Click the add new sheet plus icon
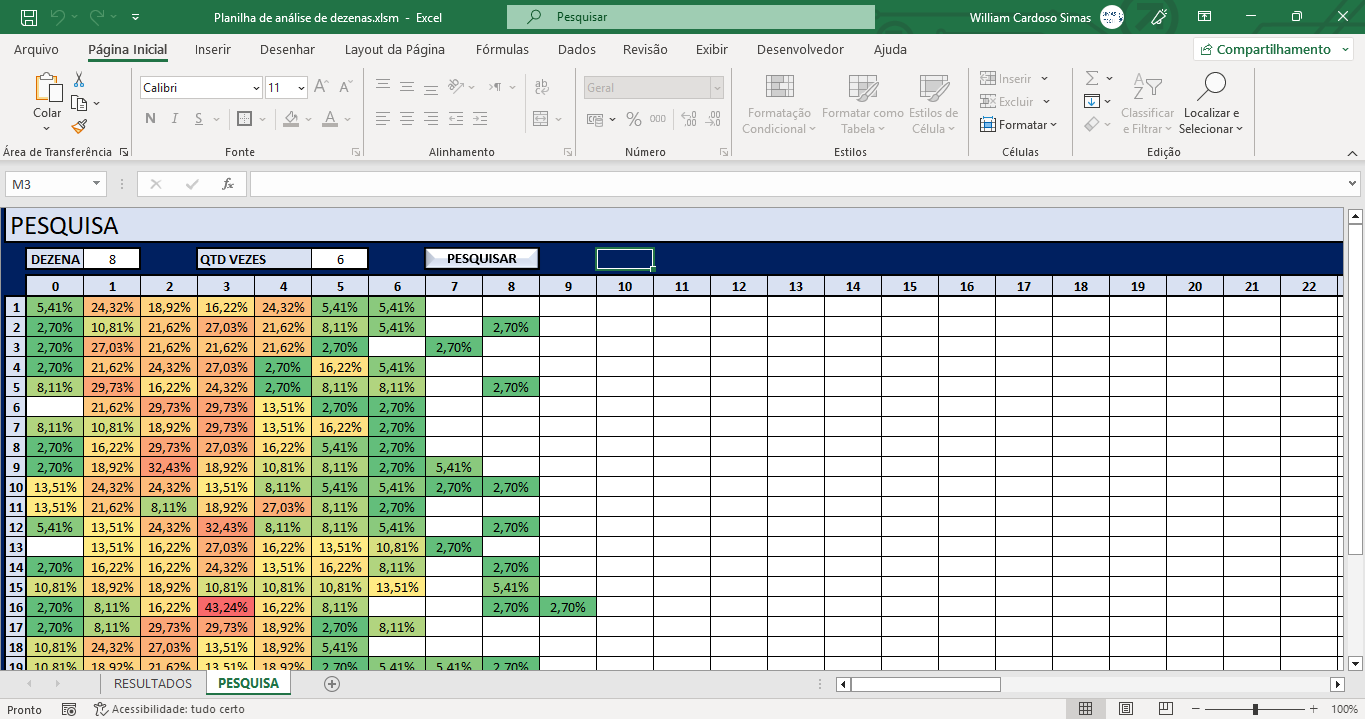 332,684
